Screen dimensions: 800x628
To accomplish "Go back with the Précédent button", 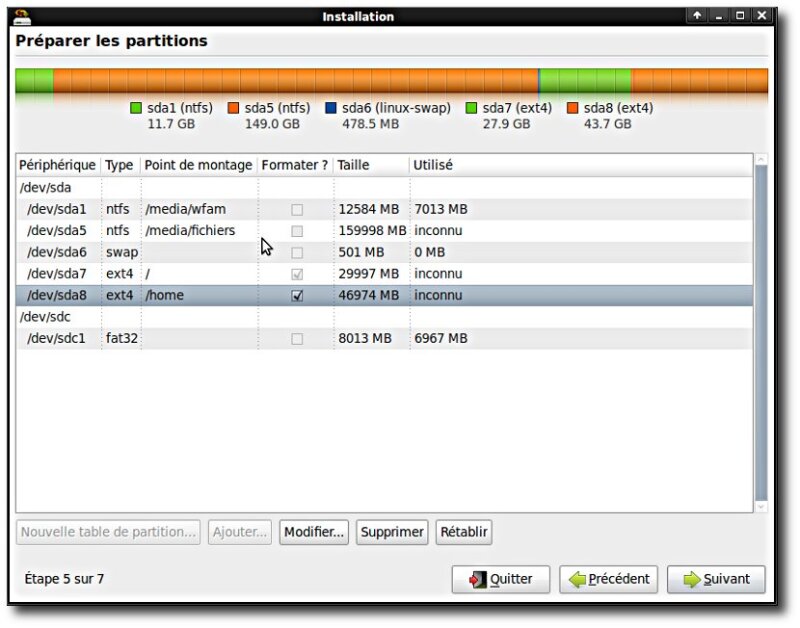I will pyautogui.click(x=608, y=579).
